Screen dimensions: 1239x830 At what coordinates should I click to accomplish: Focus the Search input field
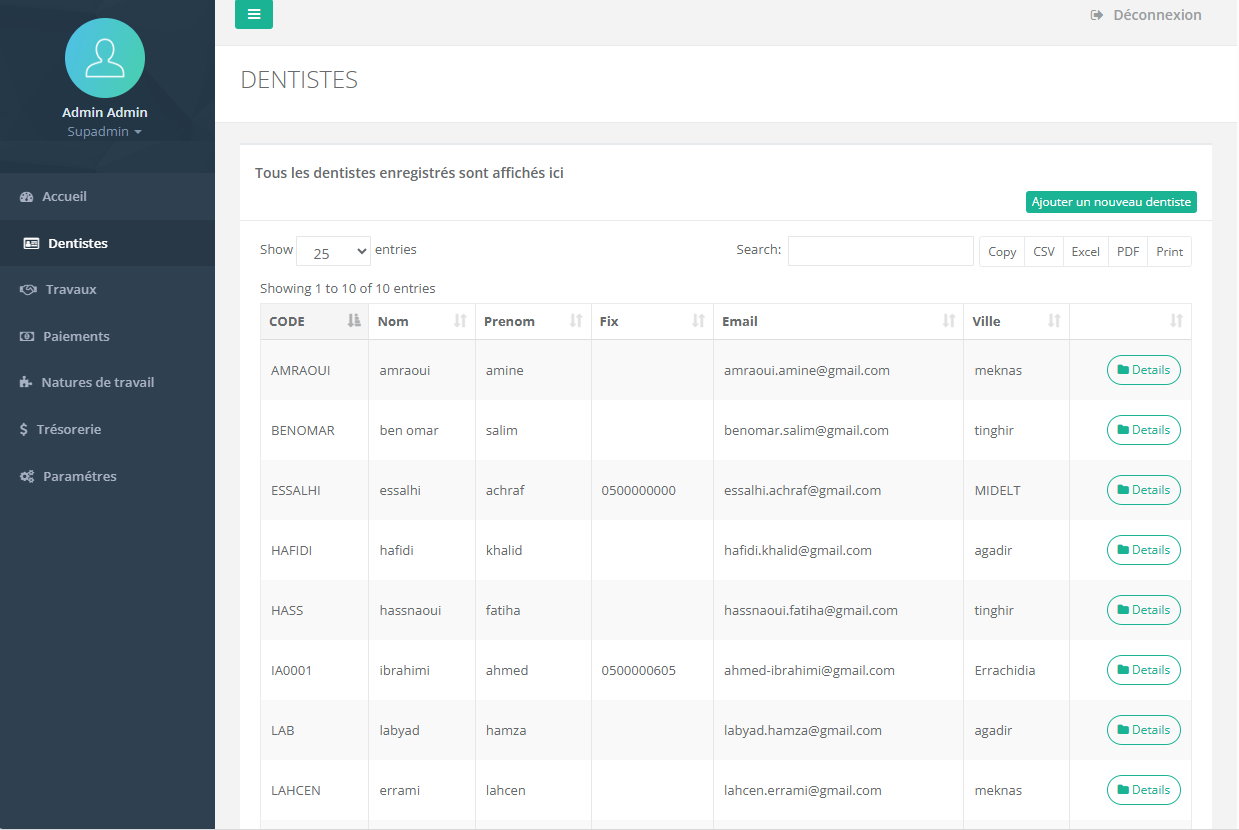(x=880, y=251)
